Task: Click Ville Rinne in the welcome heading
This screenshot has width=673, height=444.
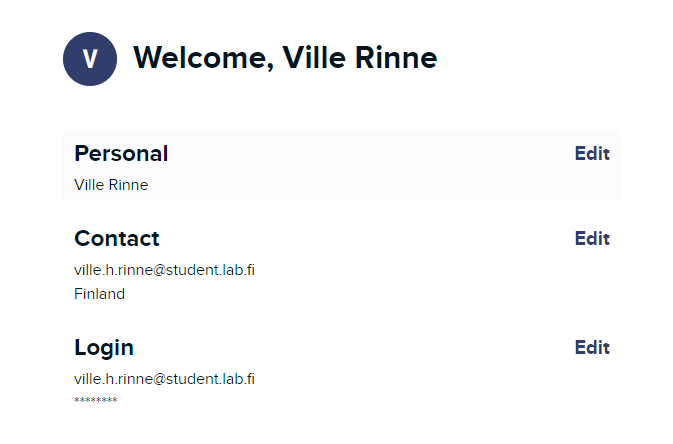Action: click(360, 59)
